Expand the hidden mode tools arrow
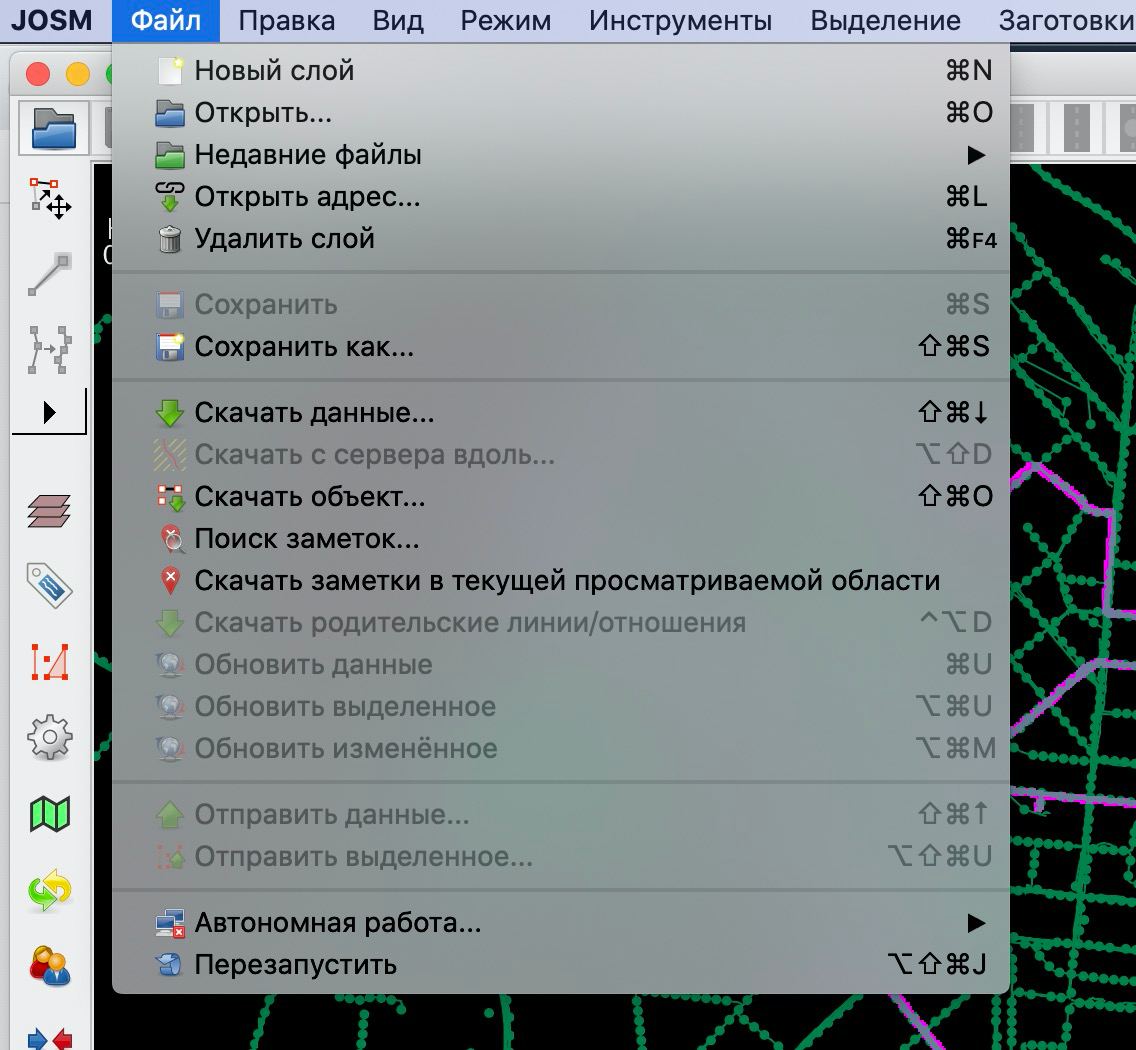The width and height of the screenshot is (1136, 1050). point(49,412)
